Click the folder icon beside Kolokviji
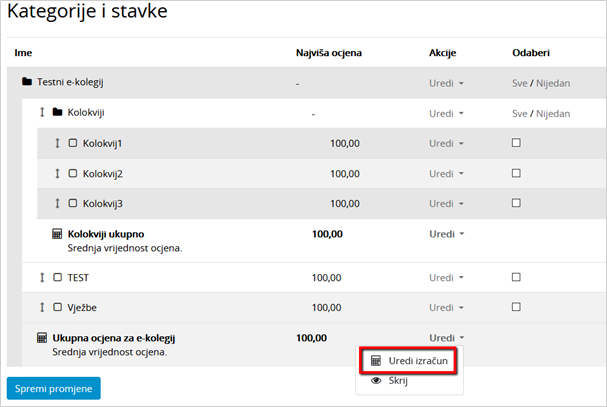Viewport: 607px width, 407px height. click(x=58, y=113)
